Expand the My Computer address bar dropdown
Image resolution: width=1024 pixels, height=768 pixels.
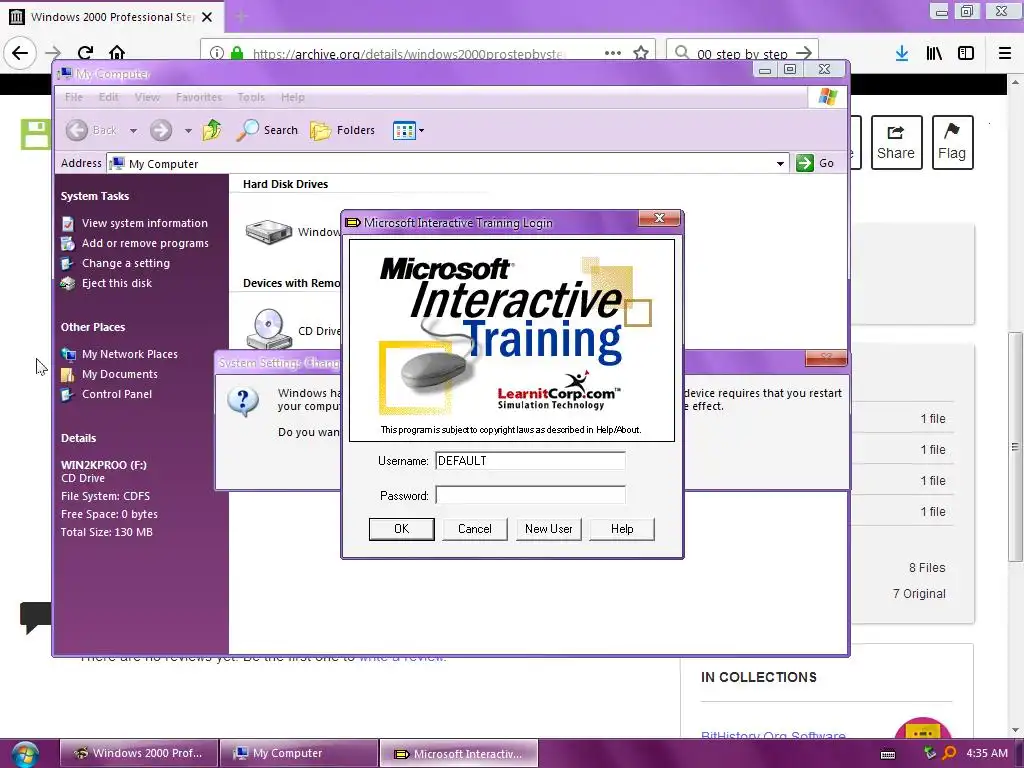click(x=780, y=163)
